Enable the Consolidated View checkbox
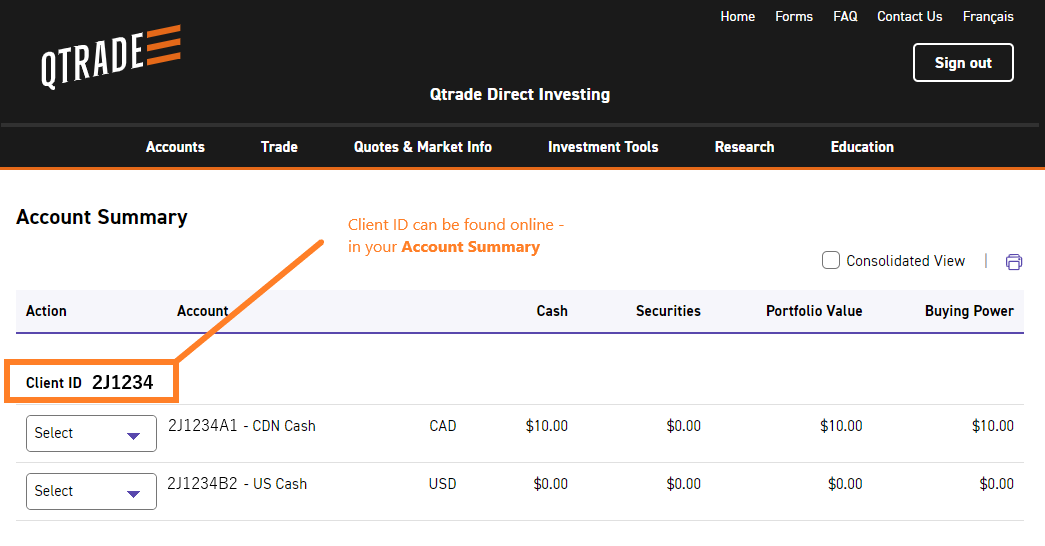Image resolution: width=1045 pixels, height=546 pixels. point(831,261)
